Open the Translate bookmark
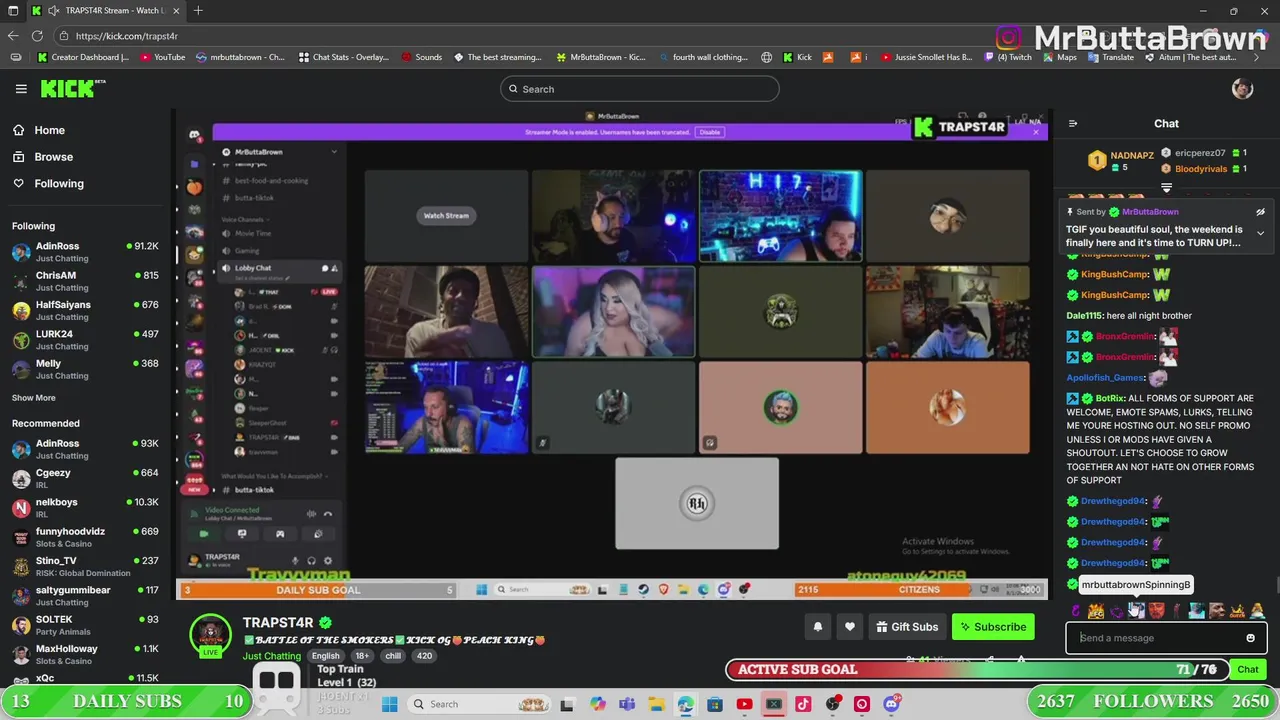Image resolution: width=1280 pixels, height=720 pixels. (1110, 57)
